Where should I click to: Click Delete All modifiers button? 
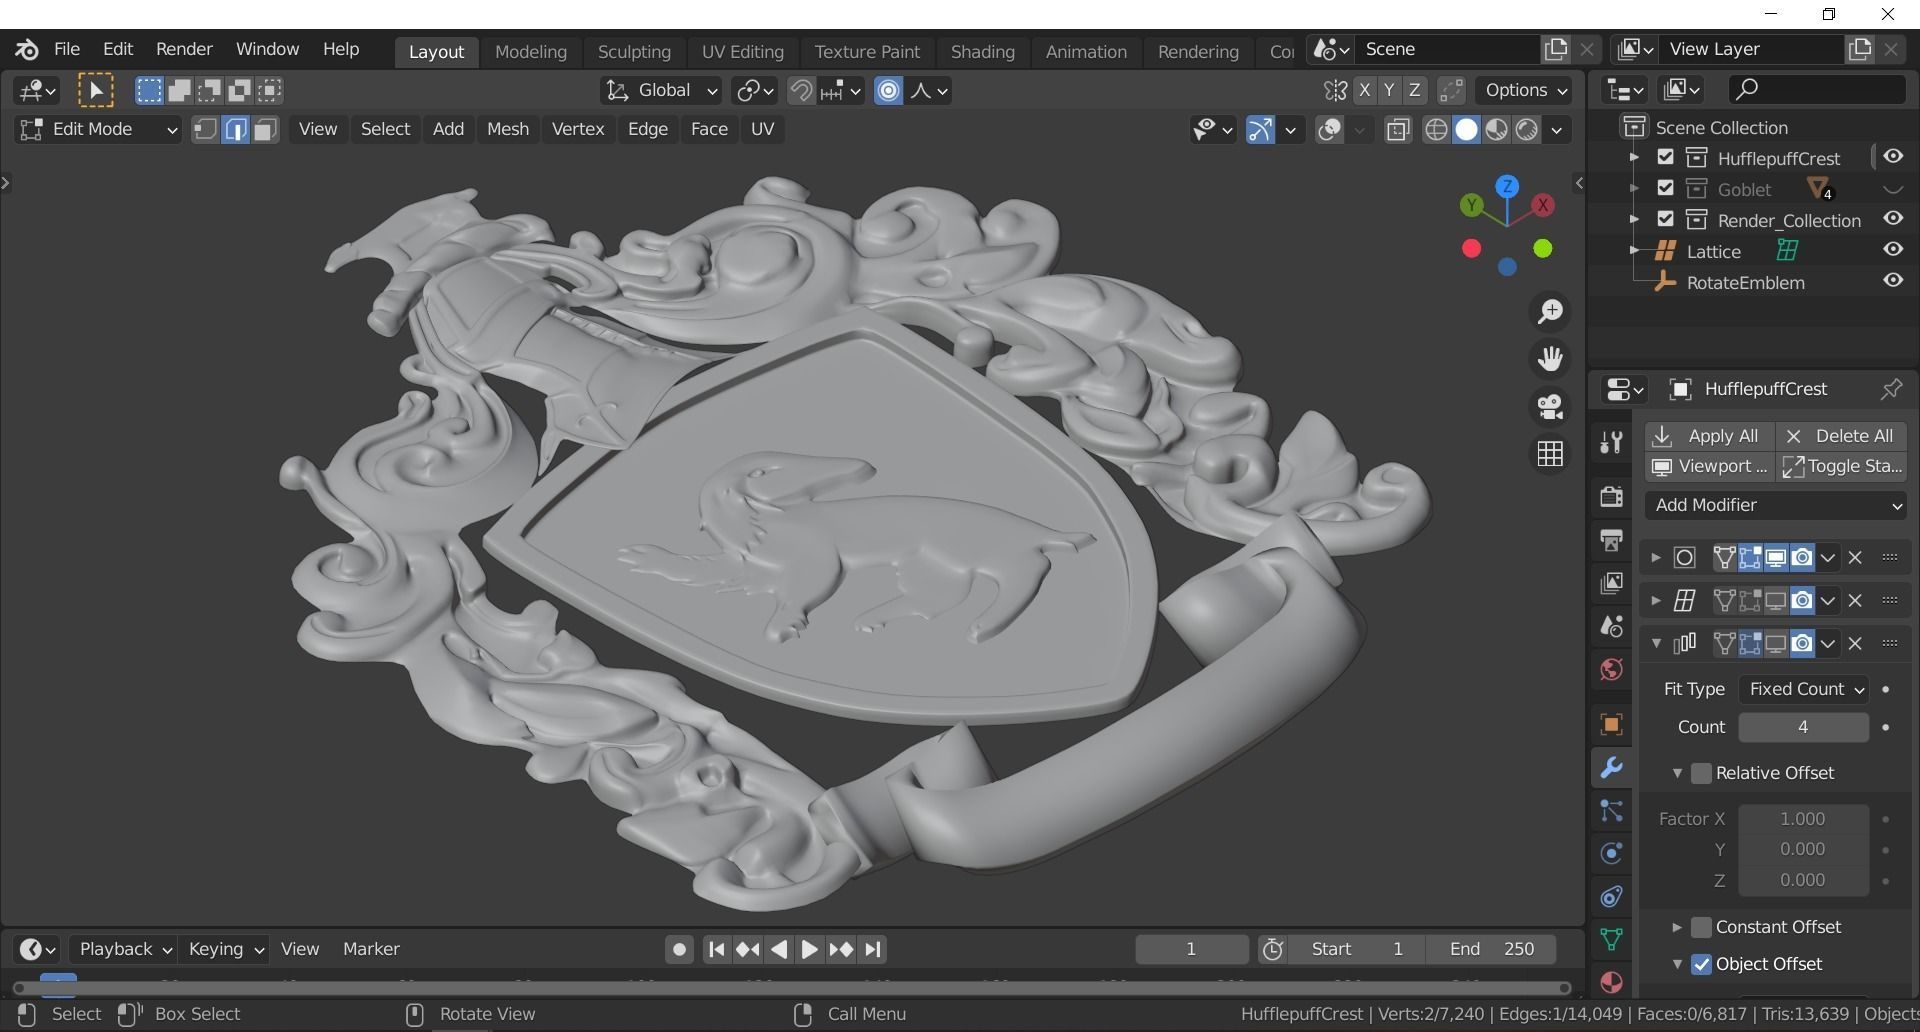tap(1842, 436)
